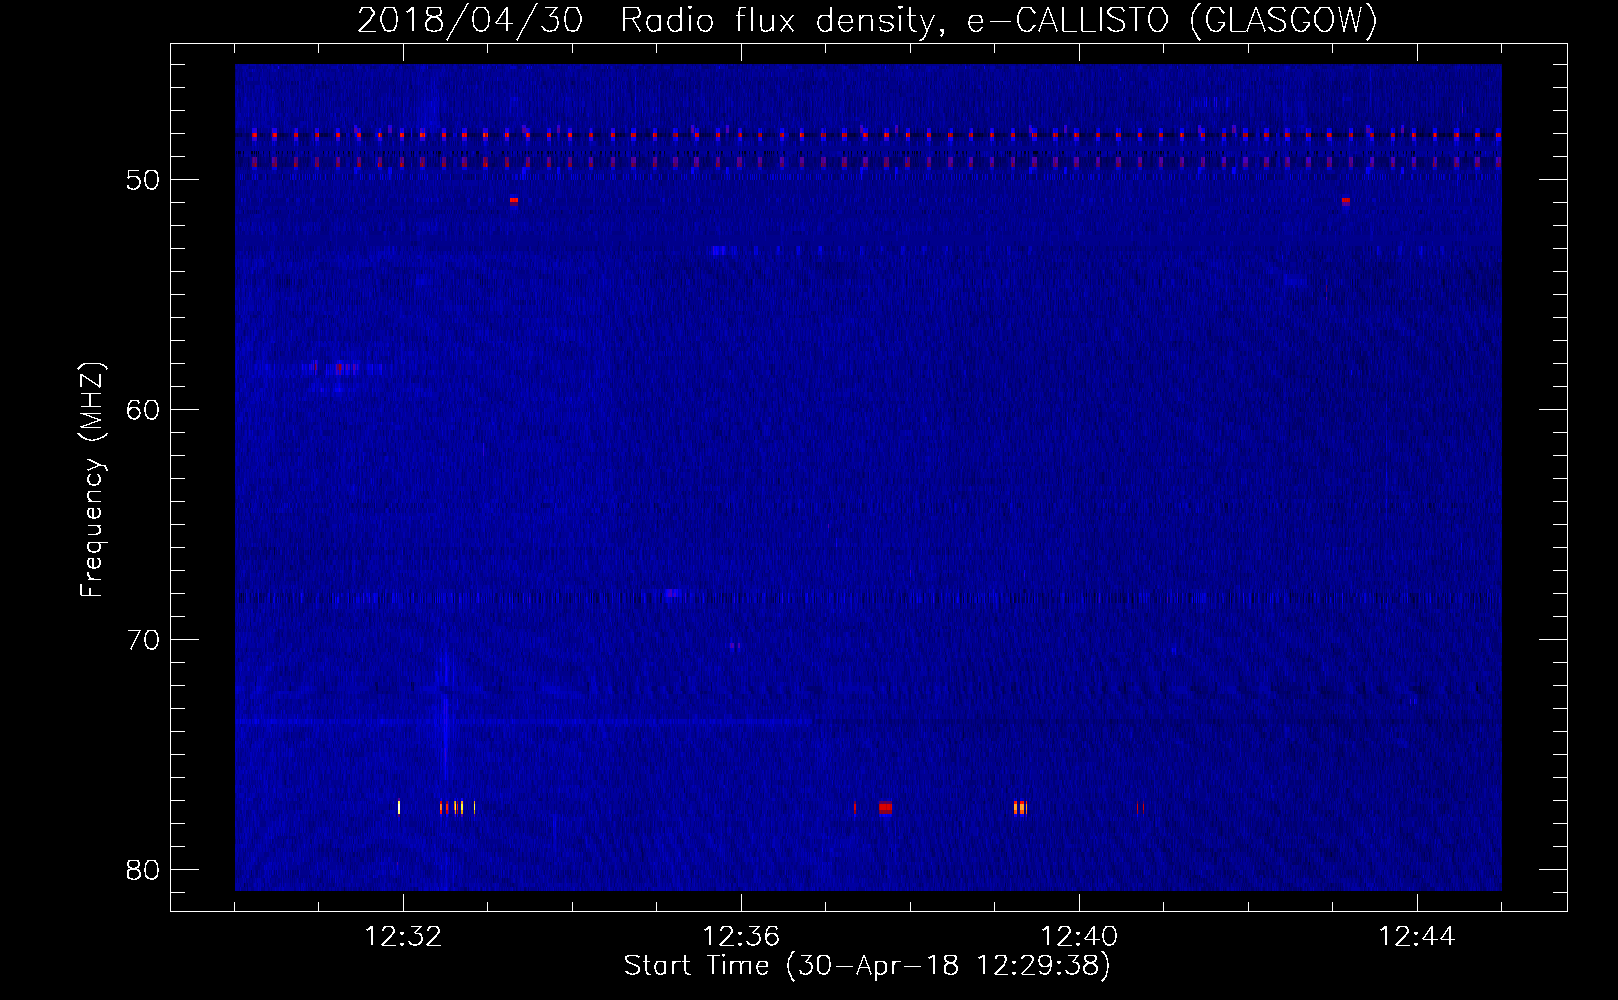Click the plot title 'Radio flux density, e-CALLISTO (GLASGOW)'

pyautogui.click(x=999, y=21)
